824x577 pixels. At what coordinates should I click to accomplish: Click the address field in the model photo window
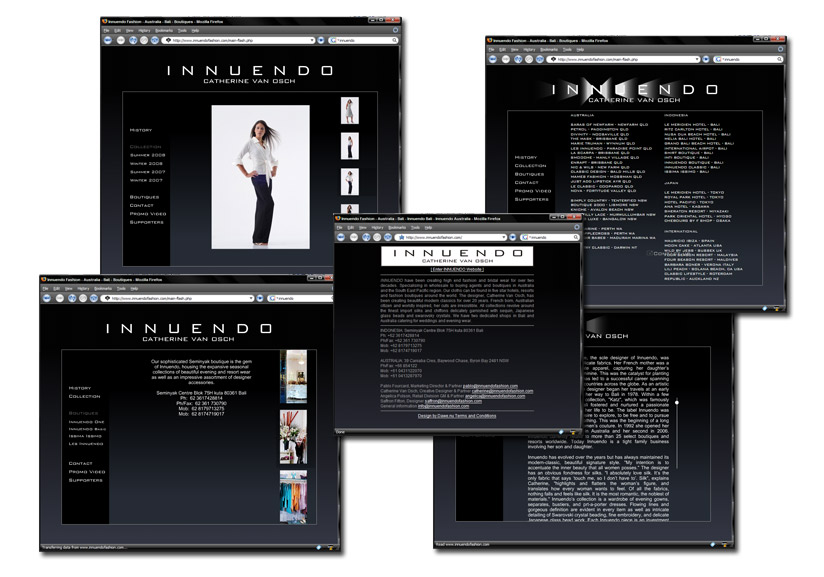pos(239,40)
